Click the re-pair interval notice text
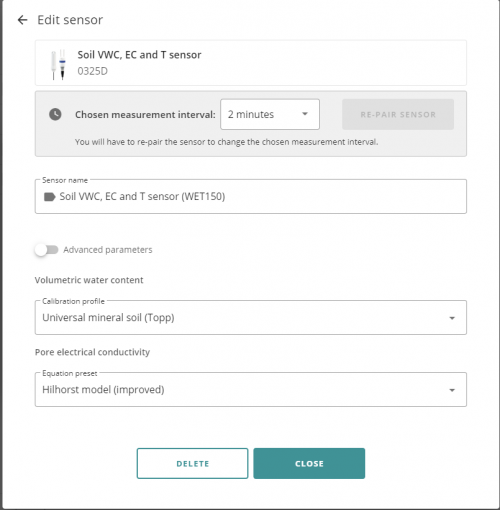Screen dimensions: 500x510 click(227, 142)
